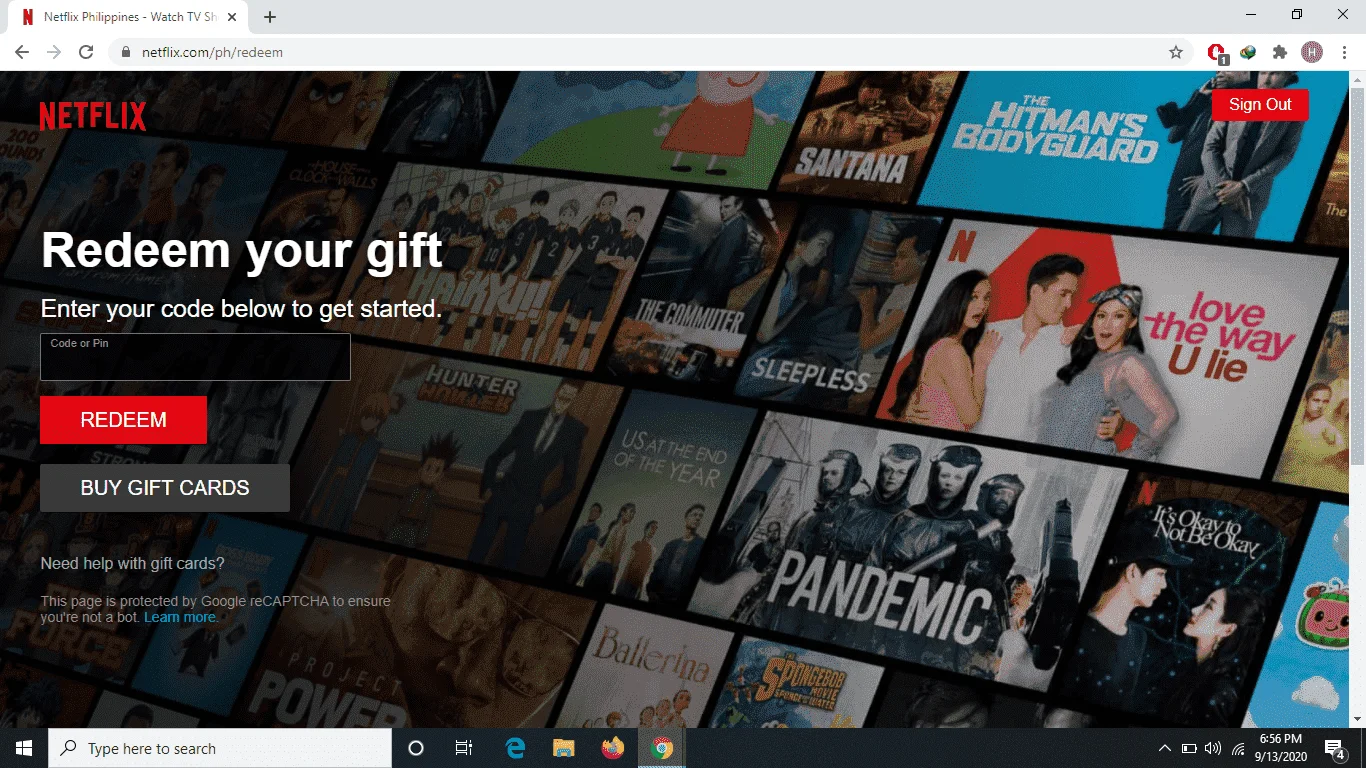Launch Firefox from the taskbar

(613, 748)
